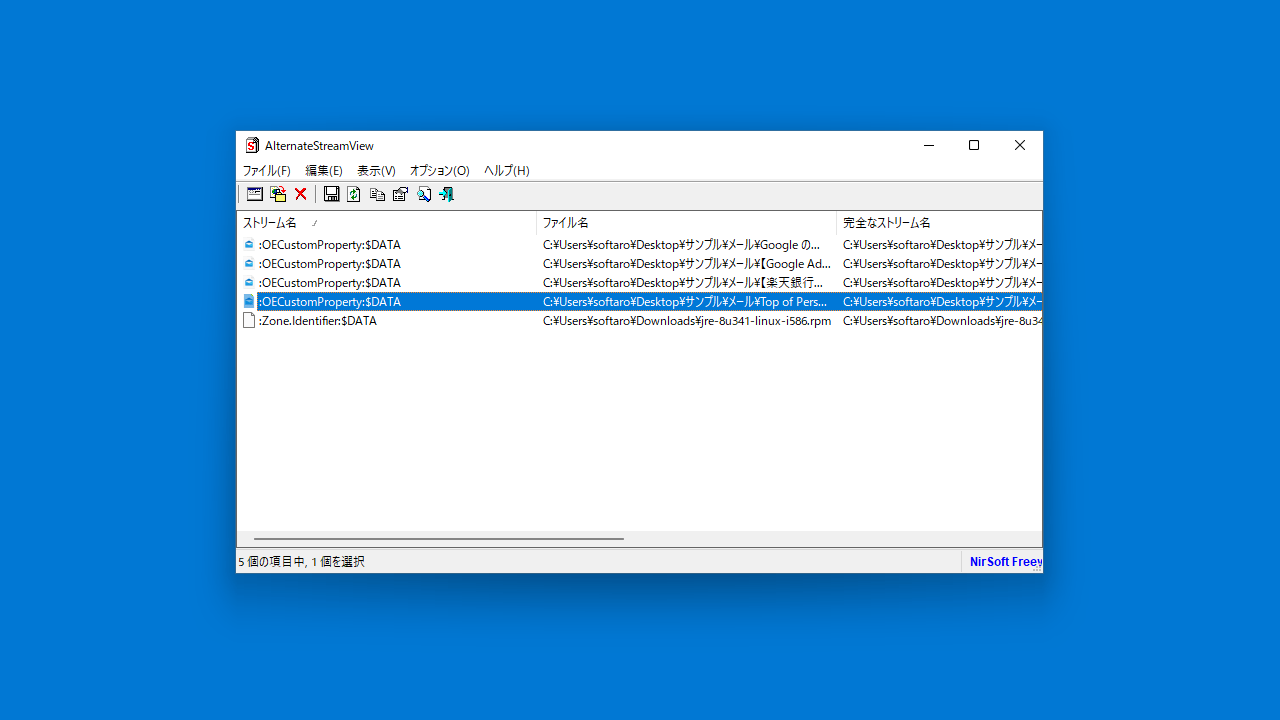Open Properties from the toolbar icon
Viewport: 1280px width, 720px height.
400,194
